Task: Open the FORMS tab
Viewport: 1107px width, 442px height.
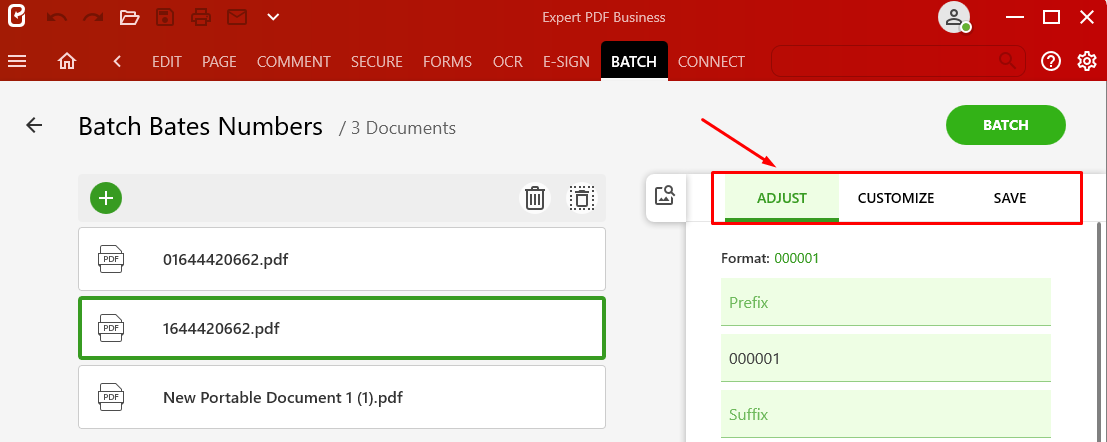Action: [448, 62]
